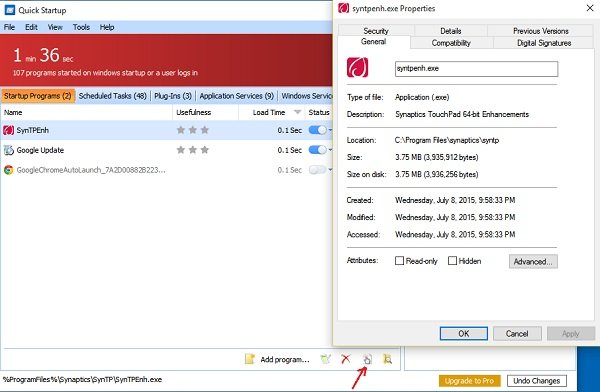Open the Edit menu
Image resolution: width=600 pixels, height=392 pixels.
pos(31,27)
